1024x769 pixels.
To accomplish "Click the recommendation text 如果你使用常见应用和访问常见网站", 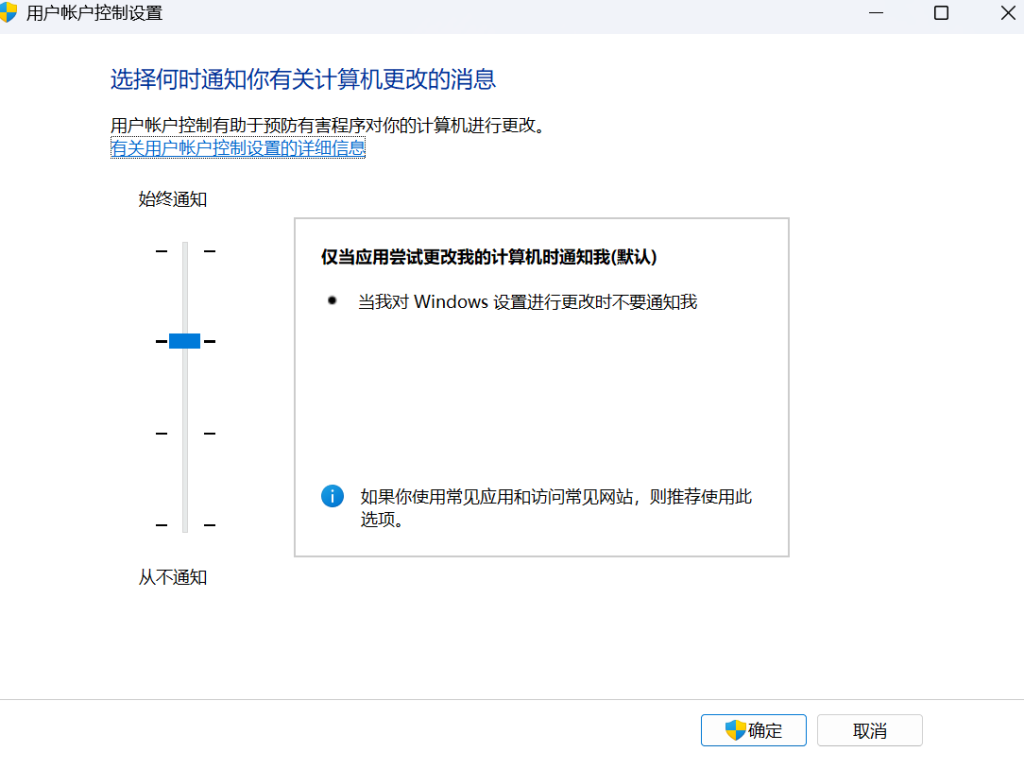I will (x=496, y=497).
